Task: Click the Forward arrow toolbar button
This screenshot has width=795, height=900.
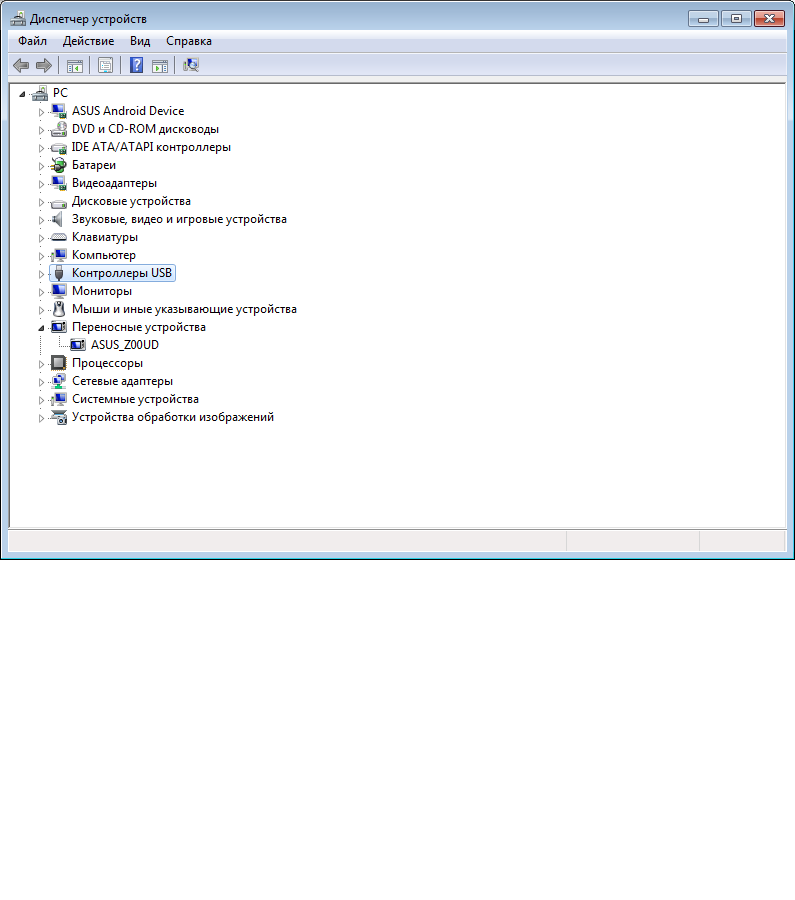Action: (x=43, y=65)
